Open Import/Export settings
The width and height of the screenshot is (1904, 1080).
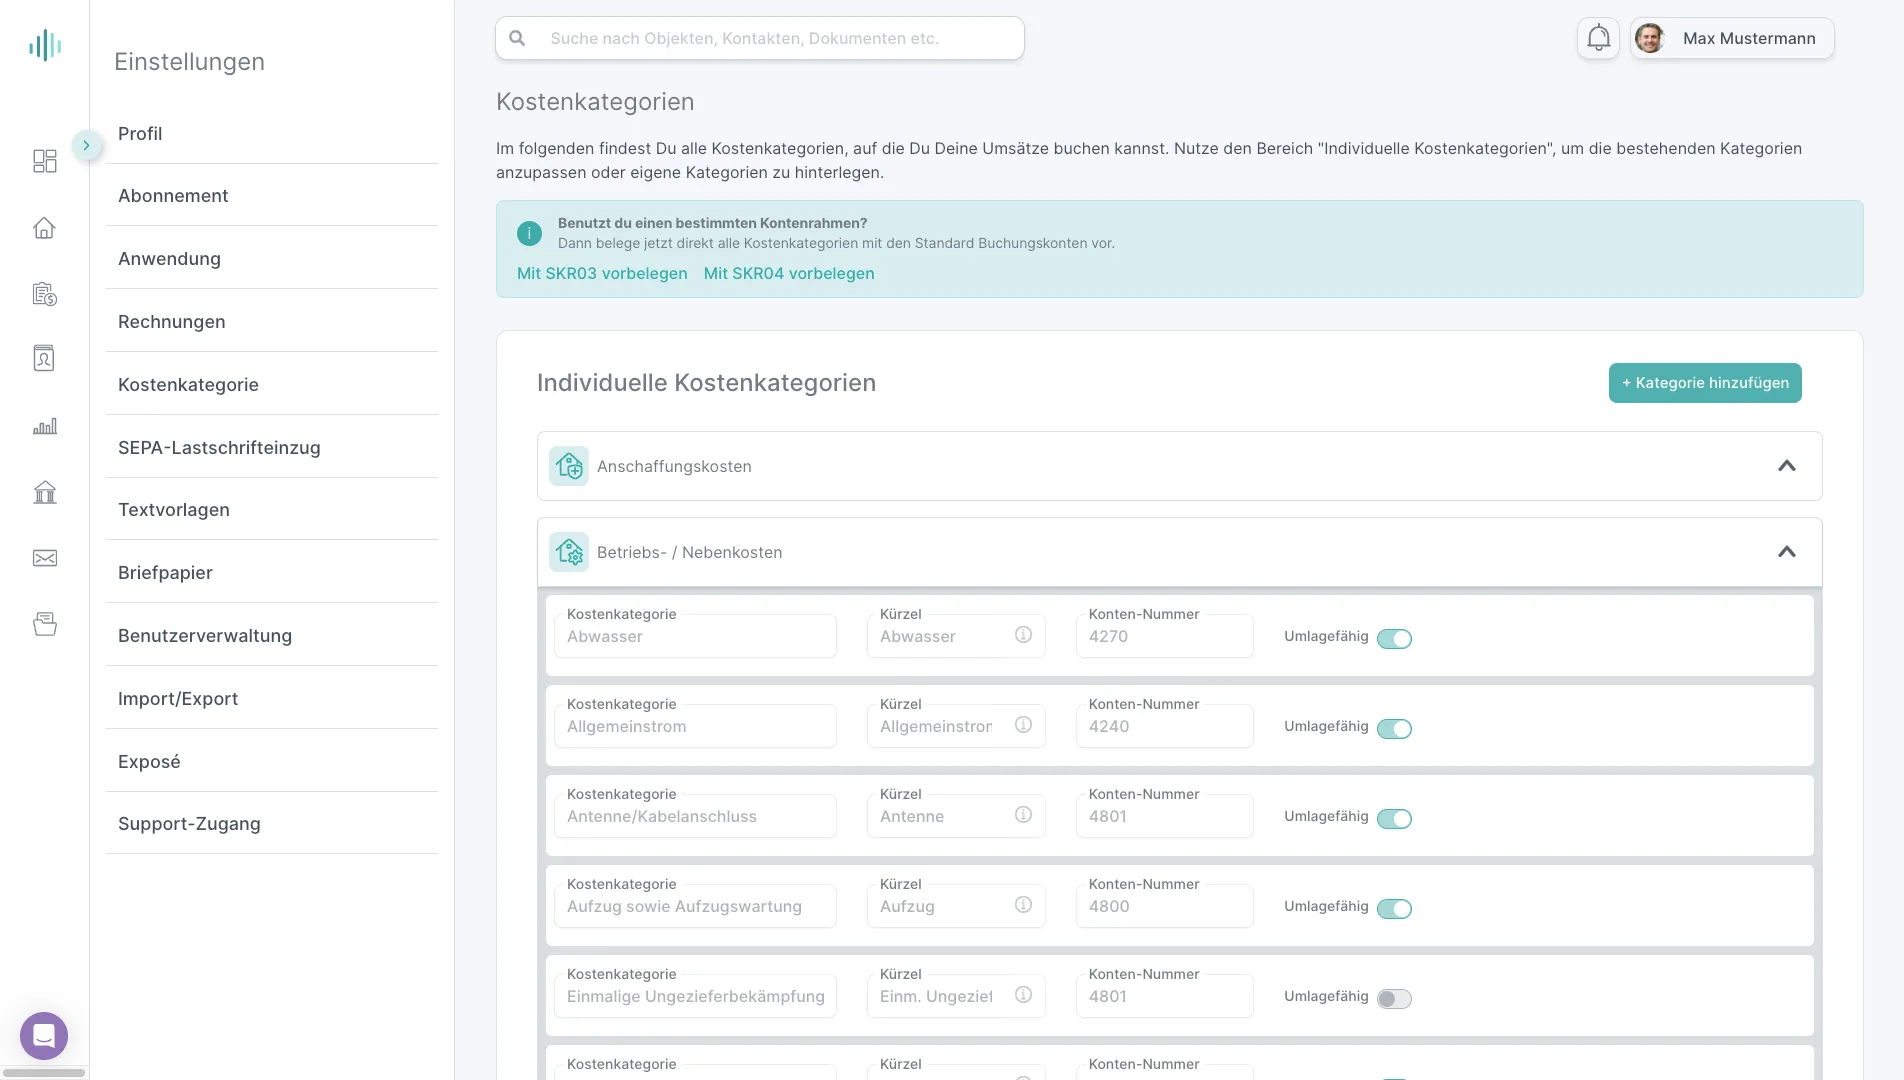(272, 699)
